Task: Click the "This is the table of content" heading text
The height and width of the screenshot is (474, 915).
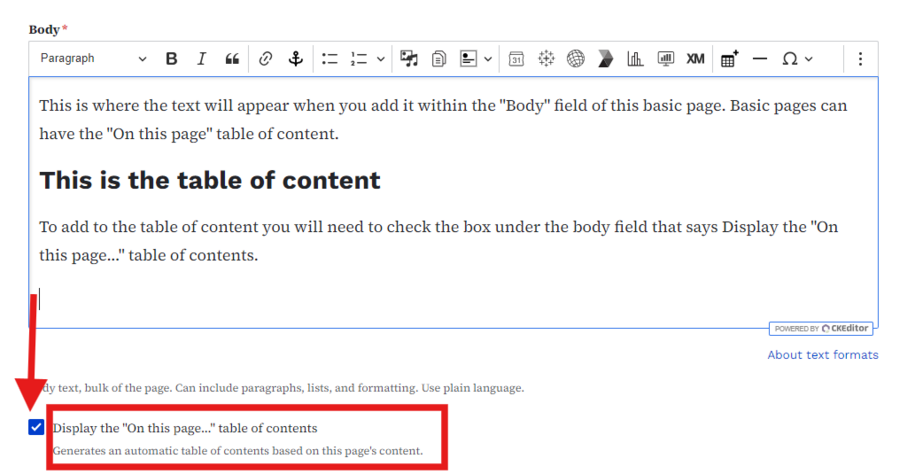Action: pyautogui.click(x=210, y=181)
